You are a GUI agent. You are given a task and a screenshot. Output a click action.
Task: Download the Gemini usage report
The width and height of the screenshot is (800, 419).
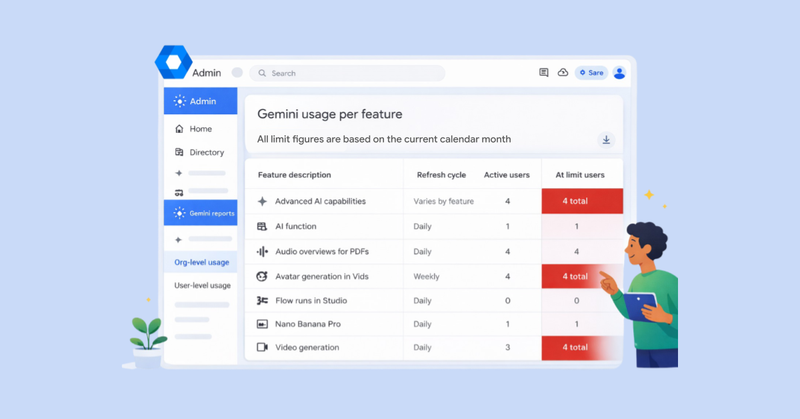[606, 140]
